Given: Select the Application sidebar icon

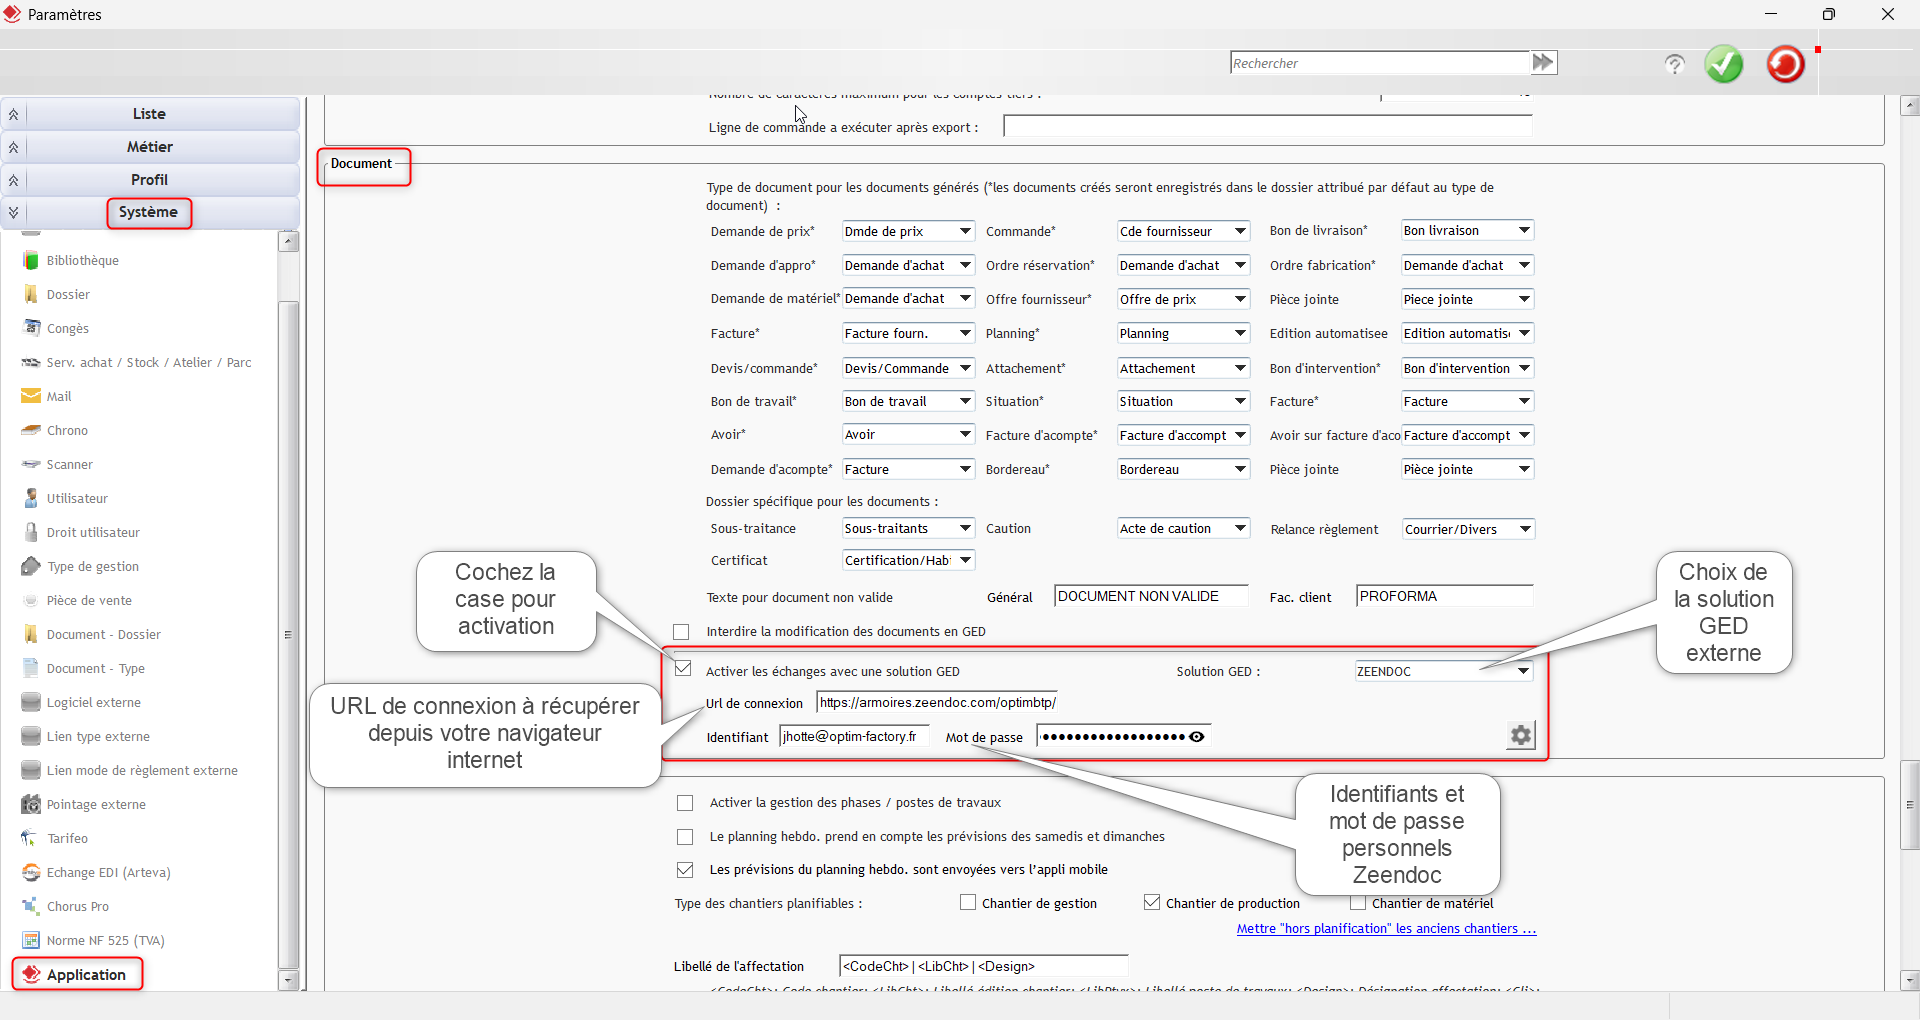Looking at the screenshot, I should pos(31,974).
